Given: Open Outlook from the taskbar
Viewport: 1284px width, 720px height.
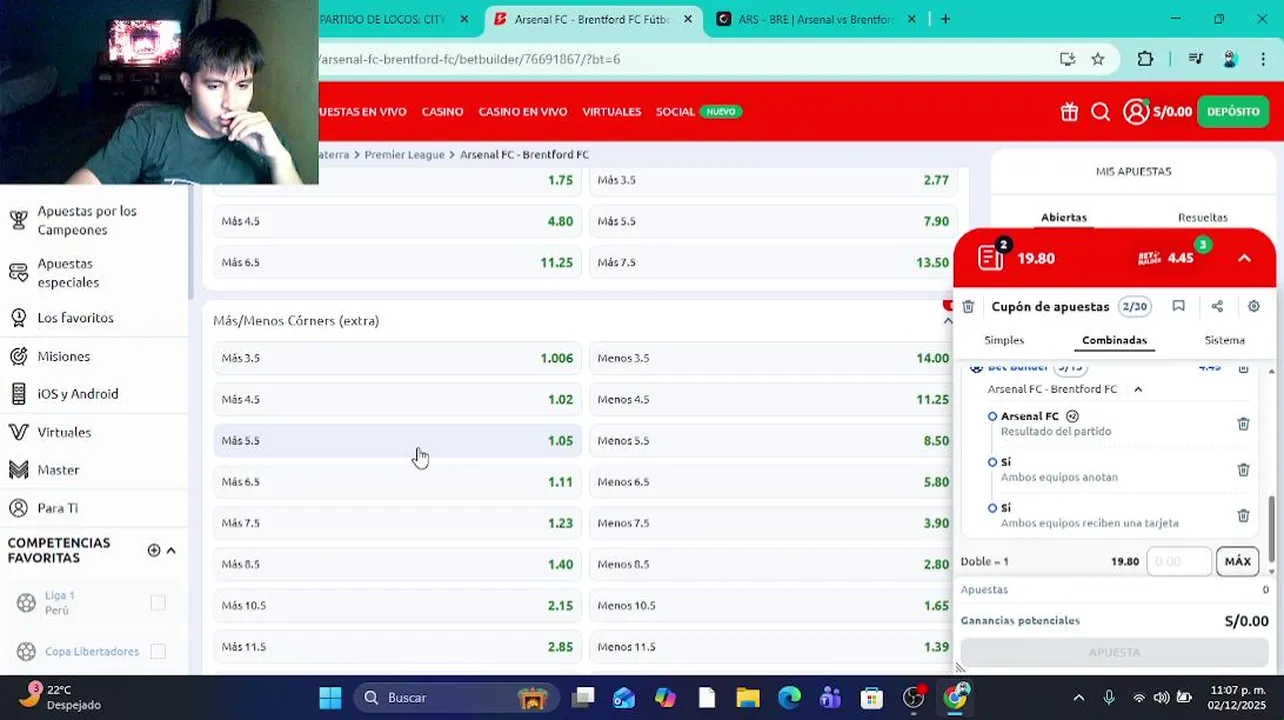Looking at the screenshot, I should [624, 697].
